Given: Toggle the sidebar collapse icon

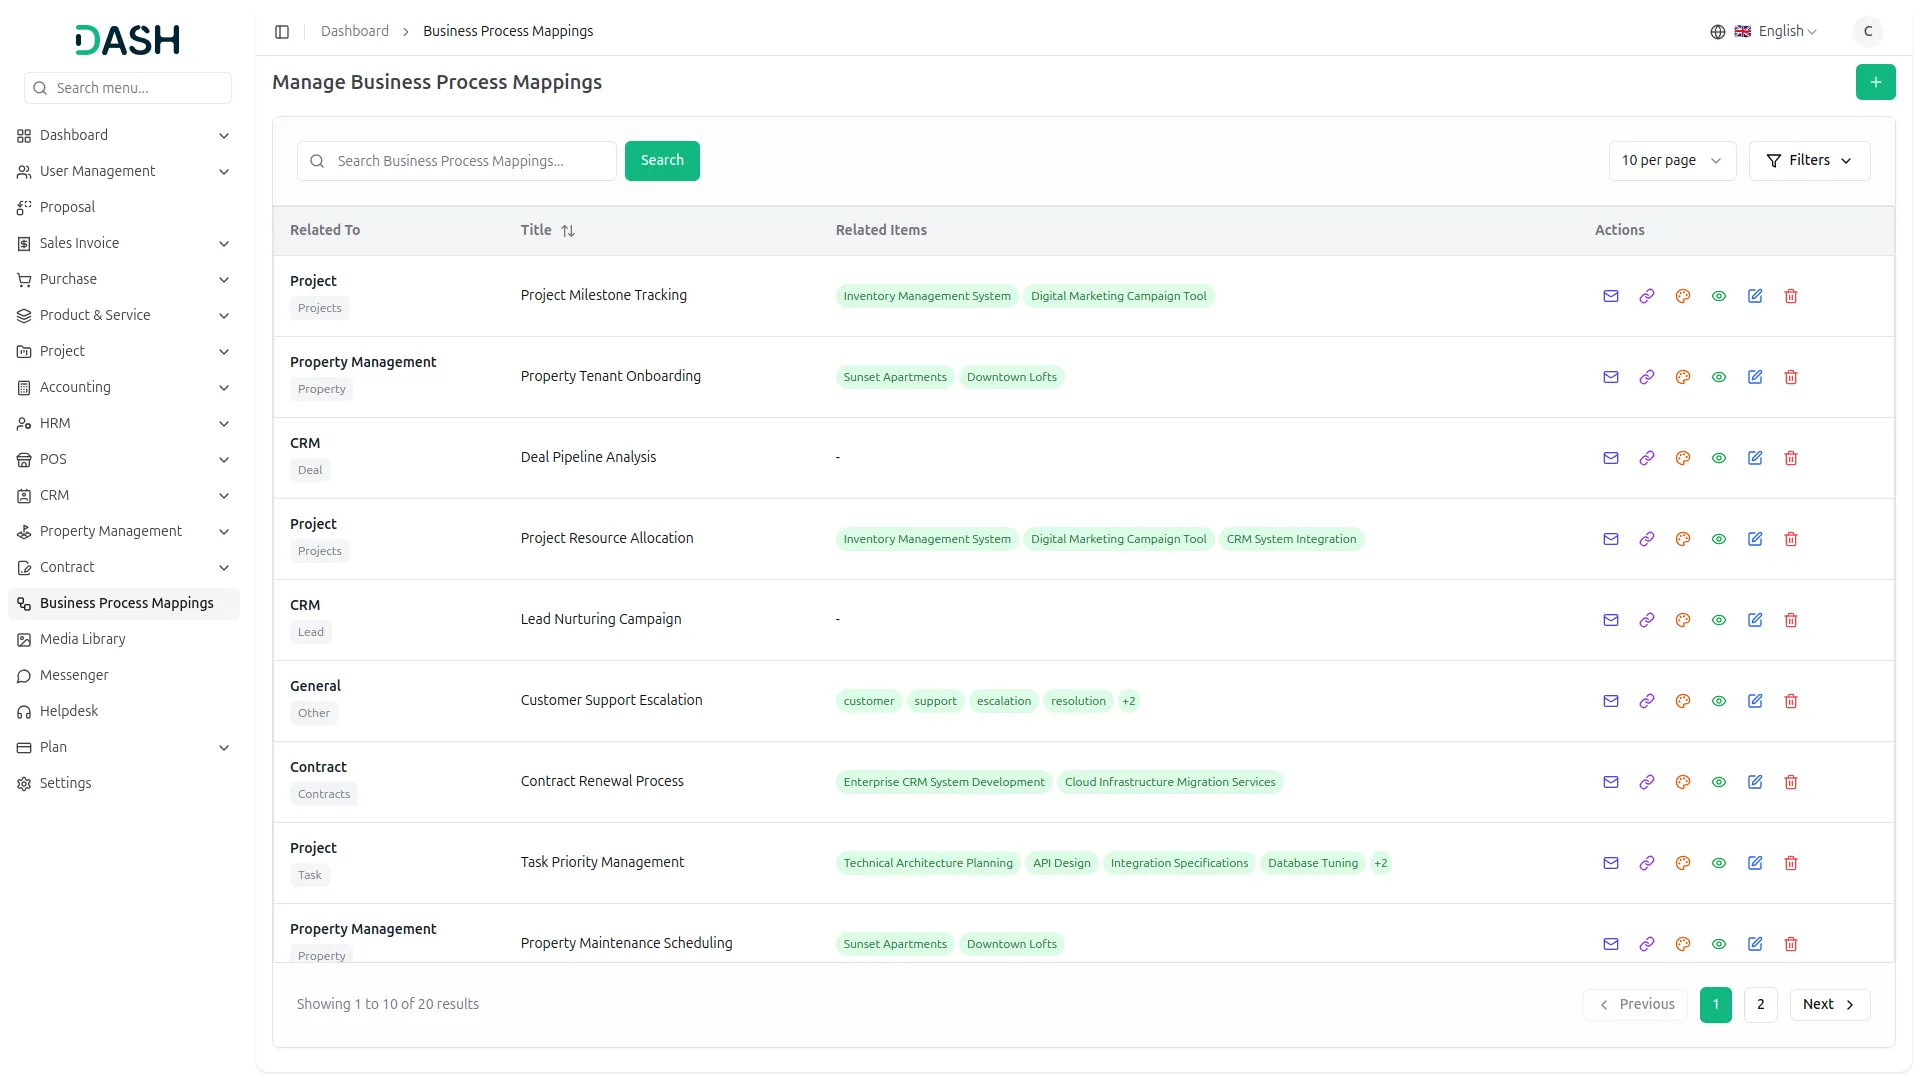Looking at the screenshot, I should coord(282,32).
